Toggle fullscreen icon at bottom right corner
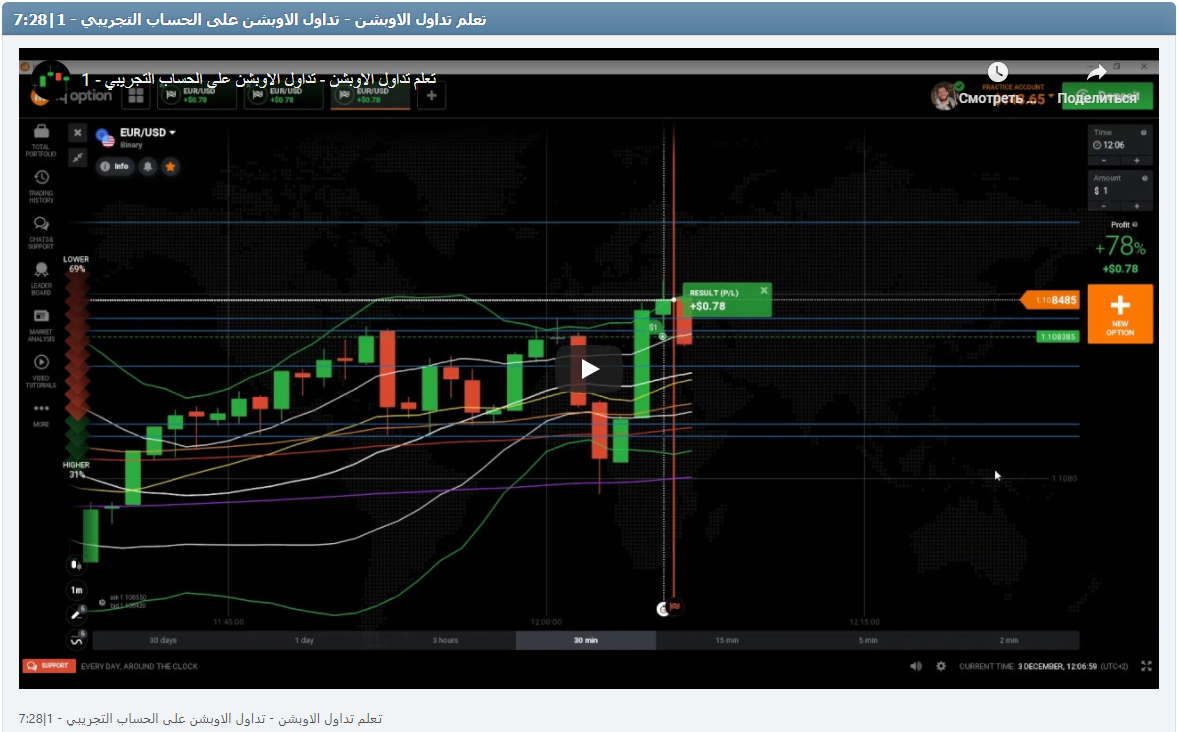 (x=1146, y=666)
